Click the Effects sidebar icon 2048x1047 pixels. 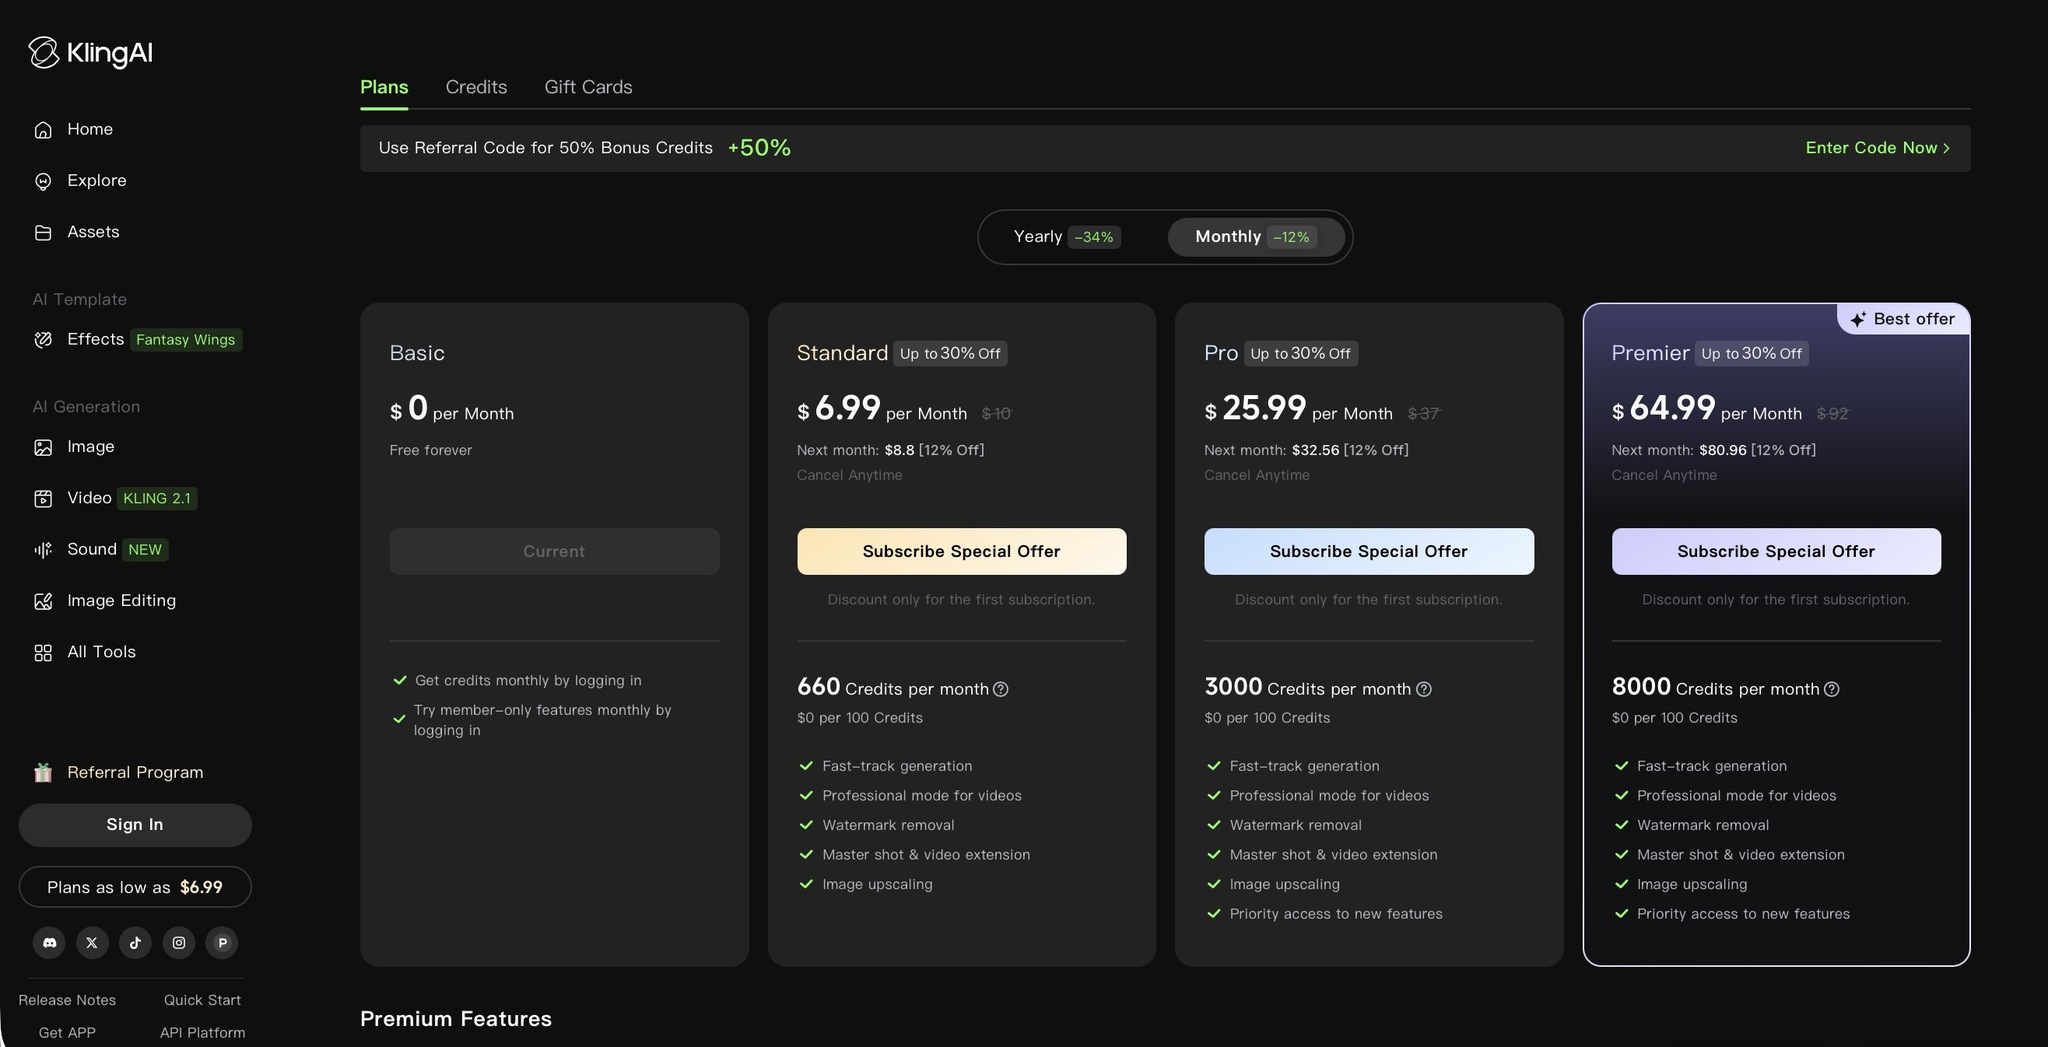coord(43,340)
